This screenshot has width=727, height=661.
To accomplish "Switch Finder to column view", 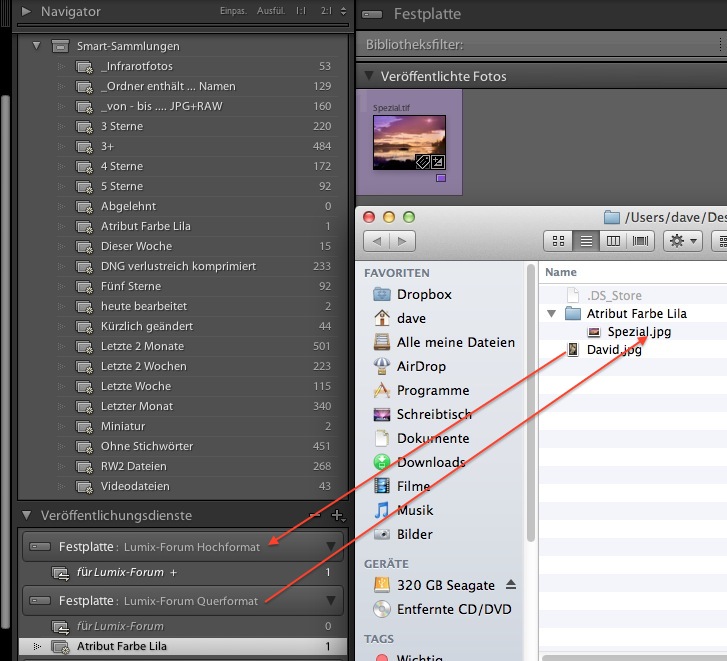I will [x=613, y=241].
